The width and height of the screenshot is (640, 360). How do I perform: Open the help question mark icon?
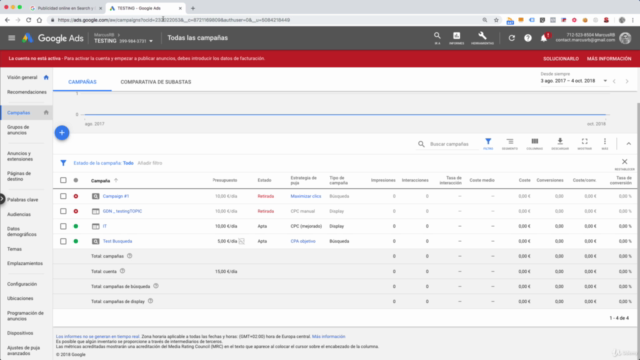(x=528, y=38)
